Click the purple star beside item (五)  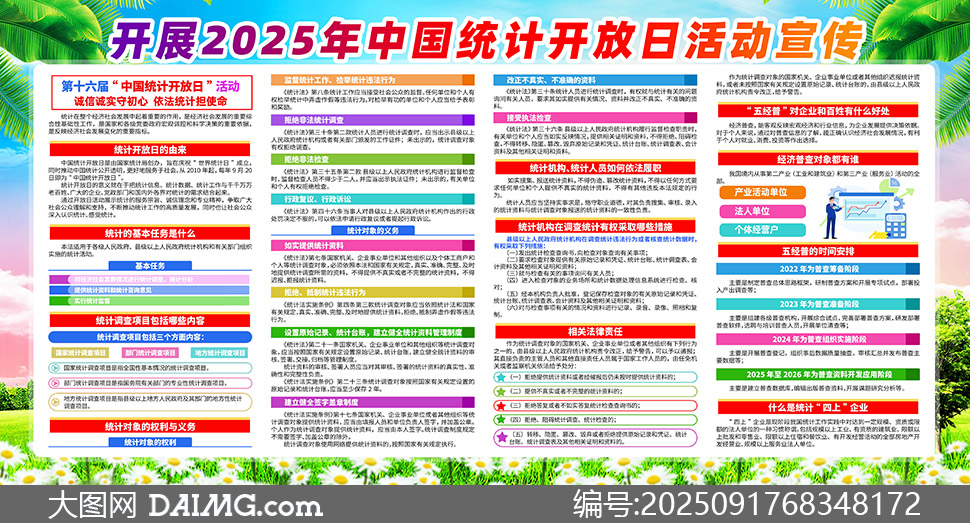pyautogui.click(x=502, y=437)
